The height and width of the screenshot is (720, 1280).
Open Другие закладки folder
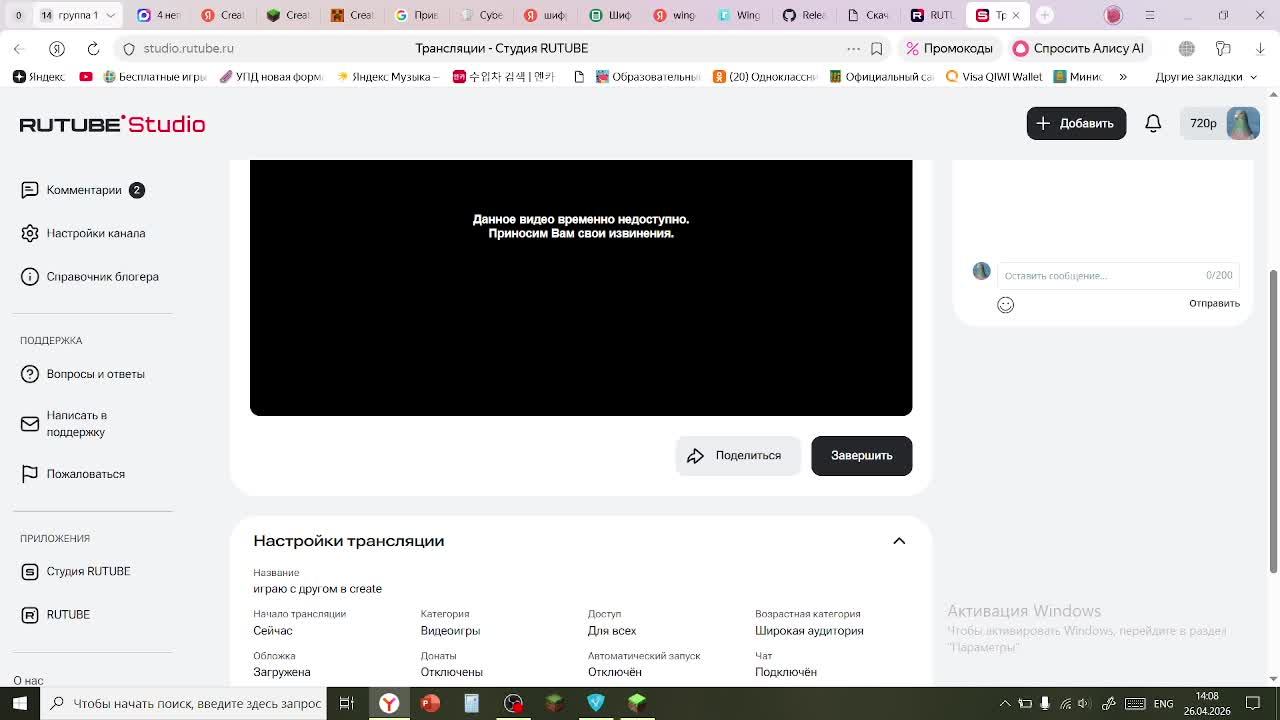[1206, 76]
